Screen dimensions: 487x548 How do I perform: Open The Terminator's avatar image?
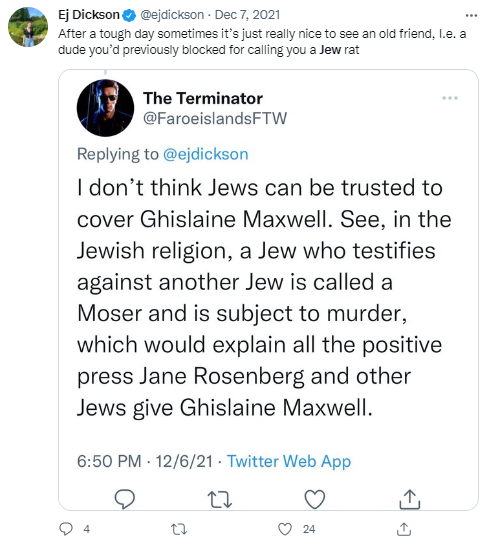point(105,108)
